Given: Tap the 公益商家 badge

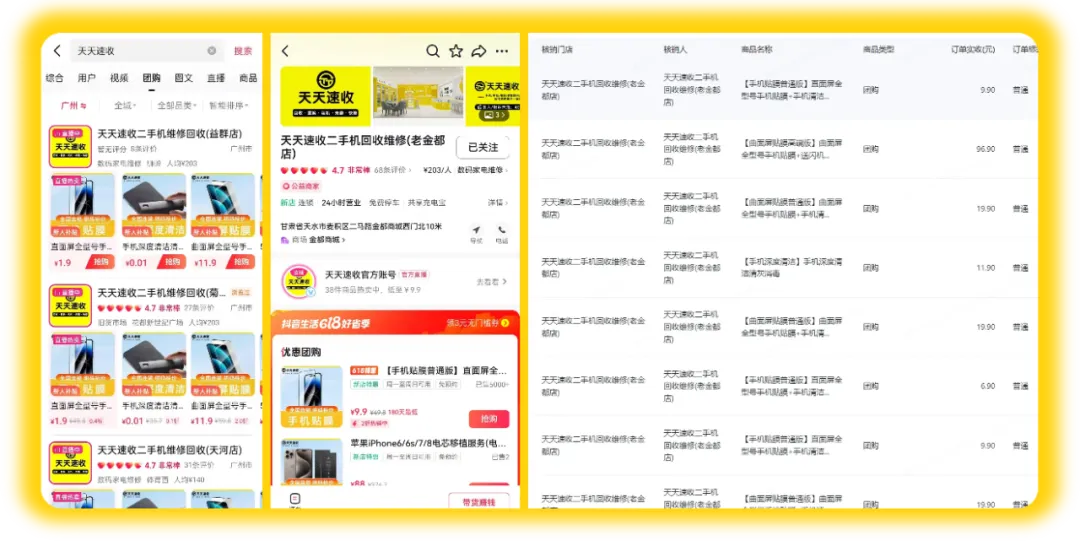Looking at the screenshot, I should (x=301, y=186).
